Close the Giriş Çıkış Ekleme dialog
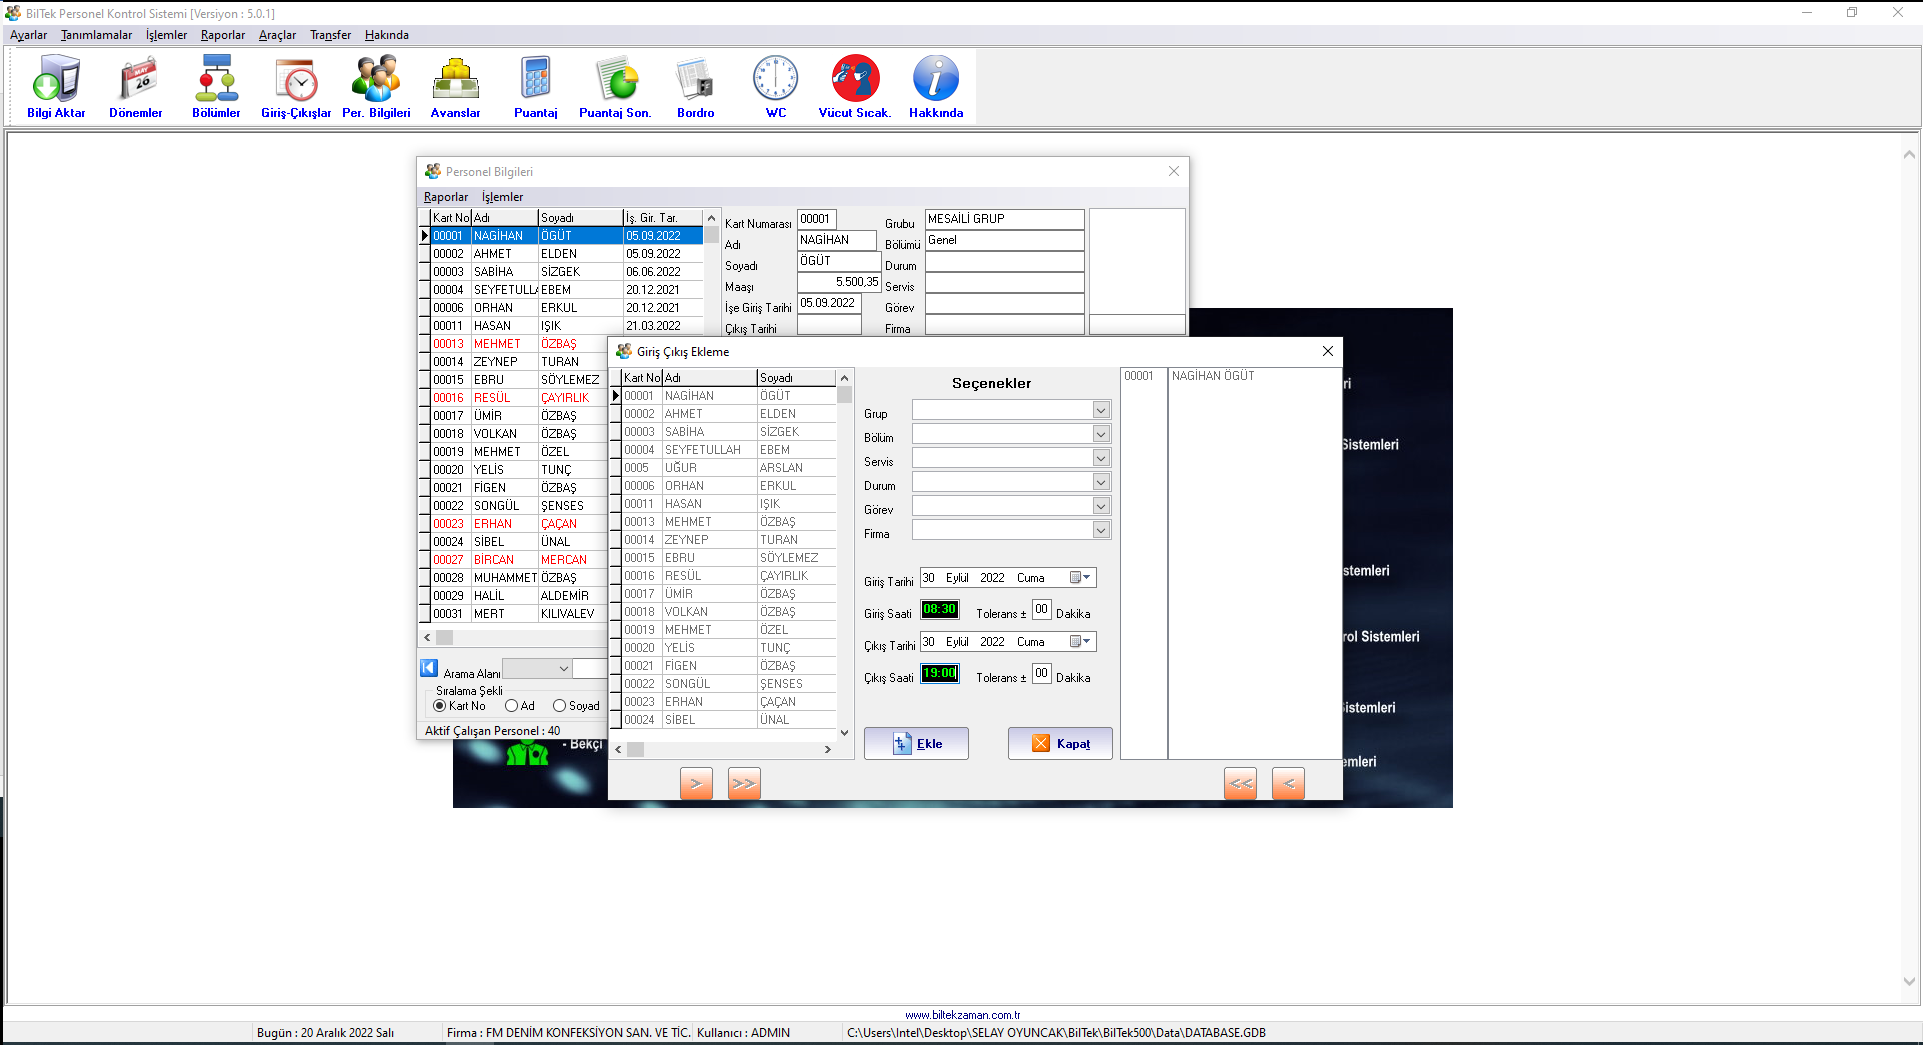Image resolution: width=1923 pixels, height=1045 pixels. point(1328,351)
